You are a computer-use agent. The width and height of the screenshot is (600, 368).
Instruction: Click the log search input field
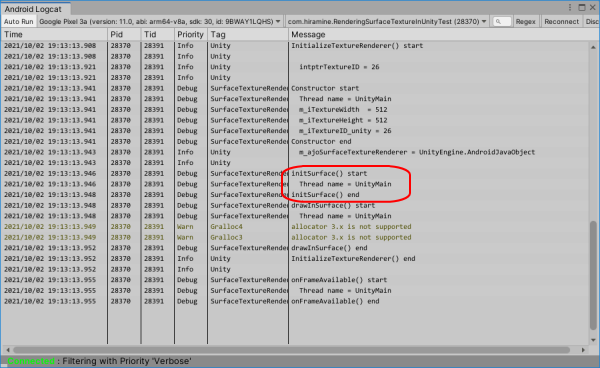[502, 21]
